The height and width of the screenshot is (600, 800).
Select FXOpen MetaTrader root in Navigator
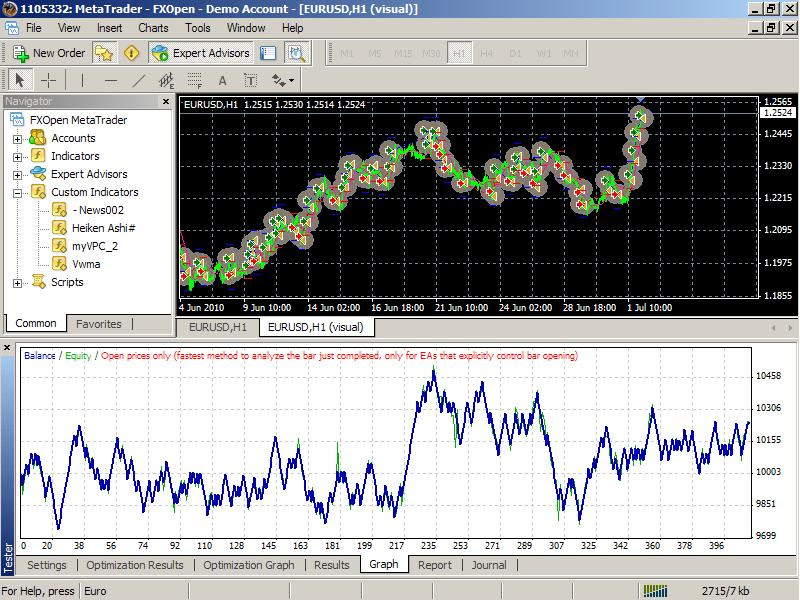click(x=78, y=120)
